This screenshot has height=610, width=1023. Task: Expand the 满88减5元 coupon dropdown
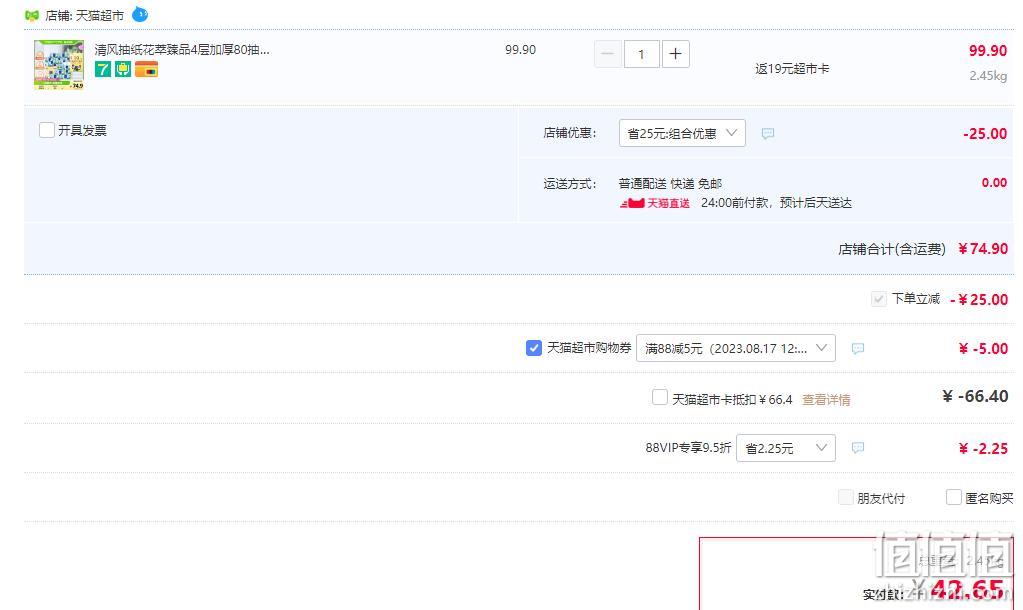pos(736,348)
